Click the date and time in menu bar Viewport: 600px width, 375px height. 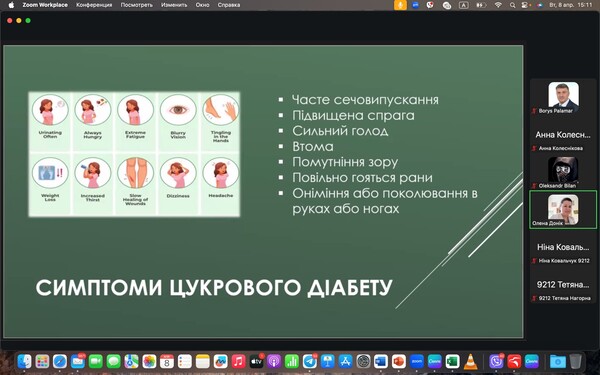pos(571,5)
